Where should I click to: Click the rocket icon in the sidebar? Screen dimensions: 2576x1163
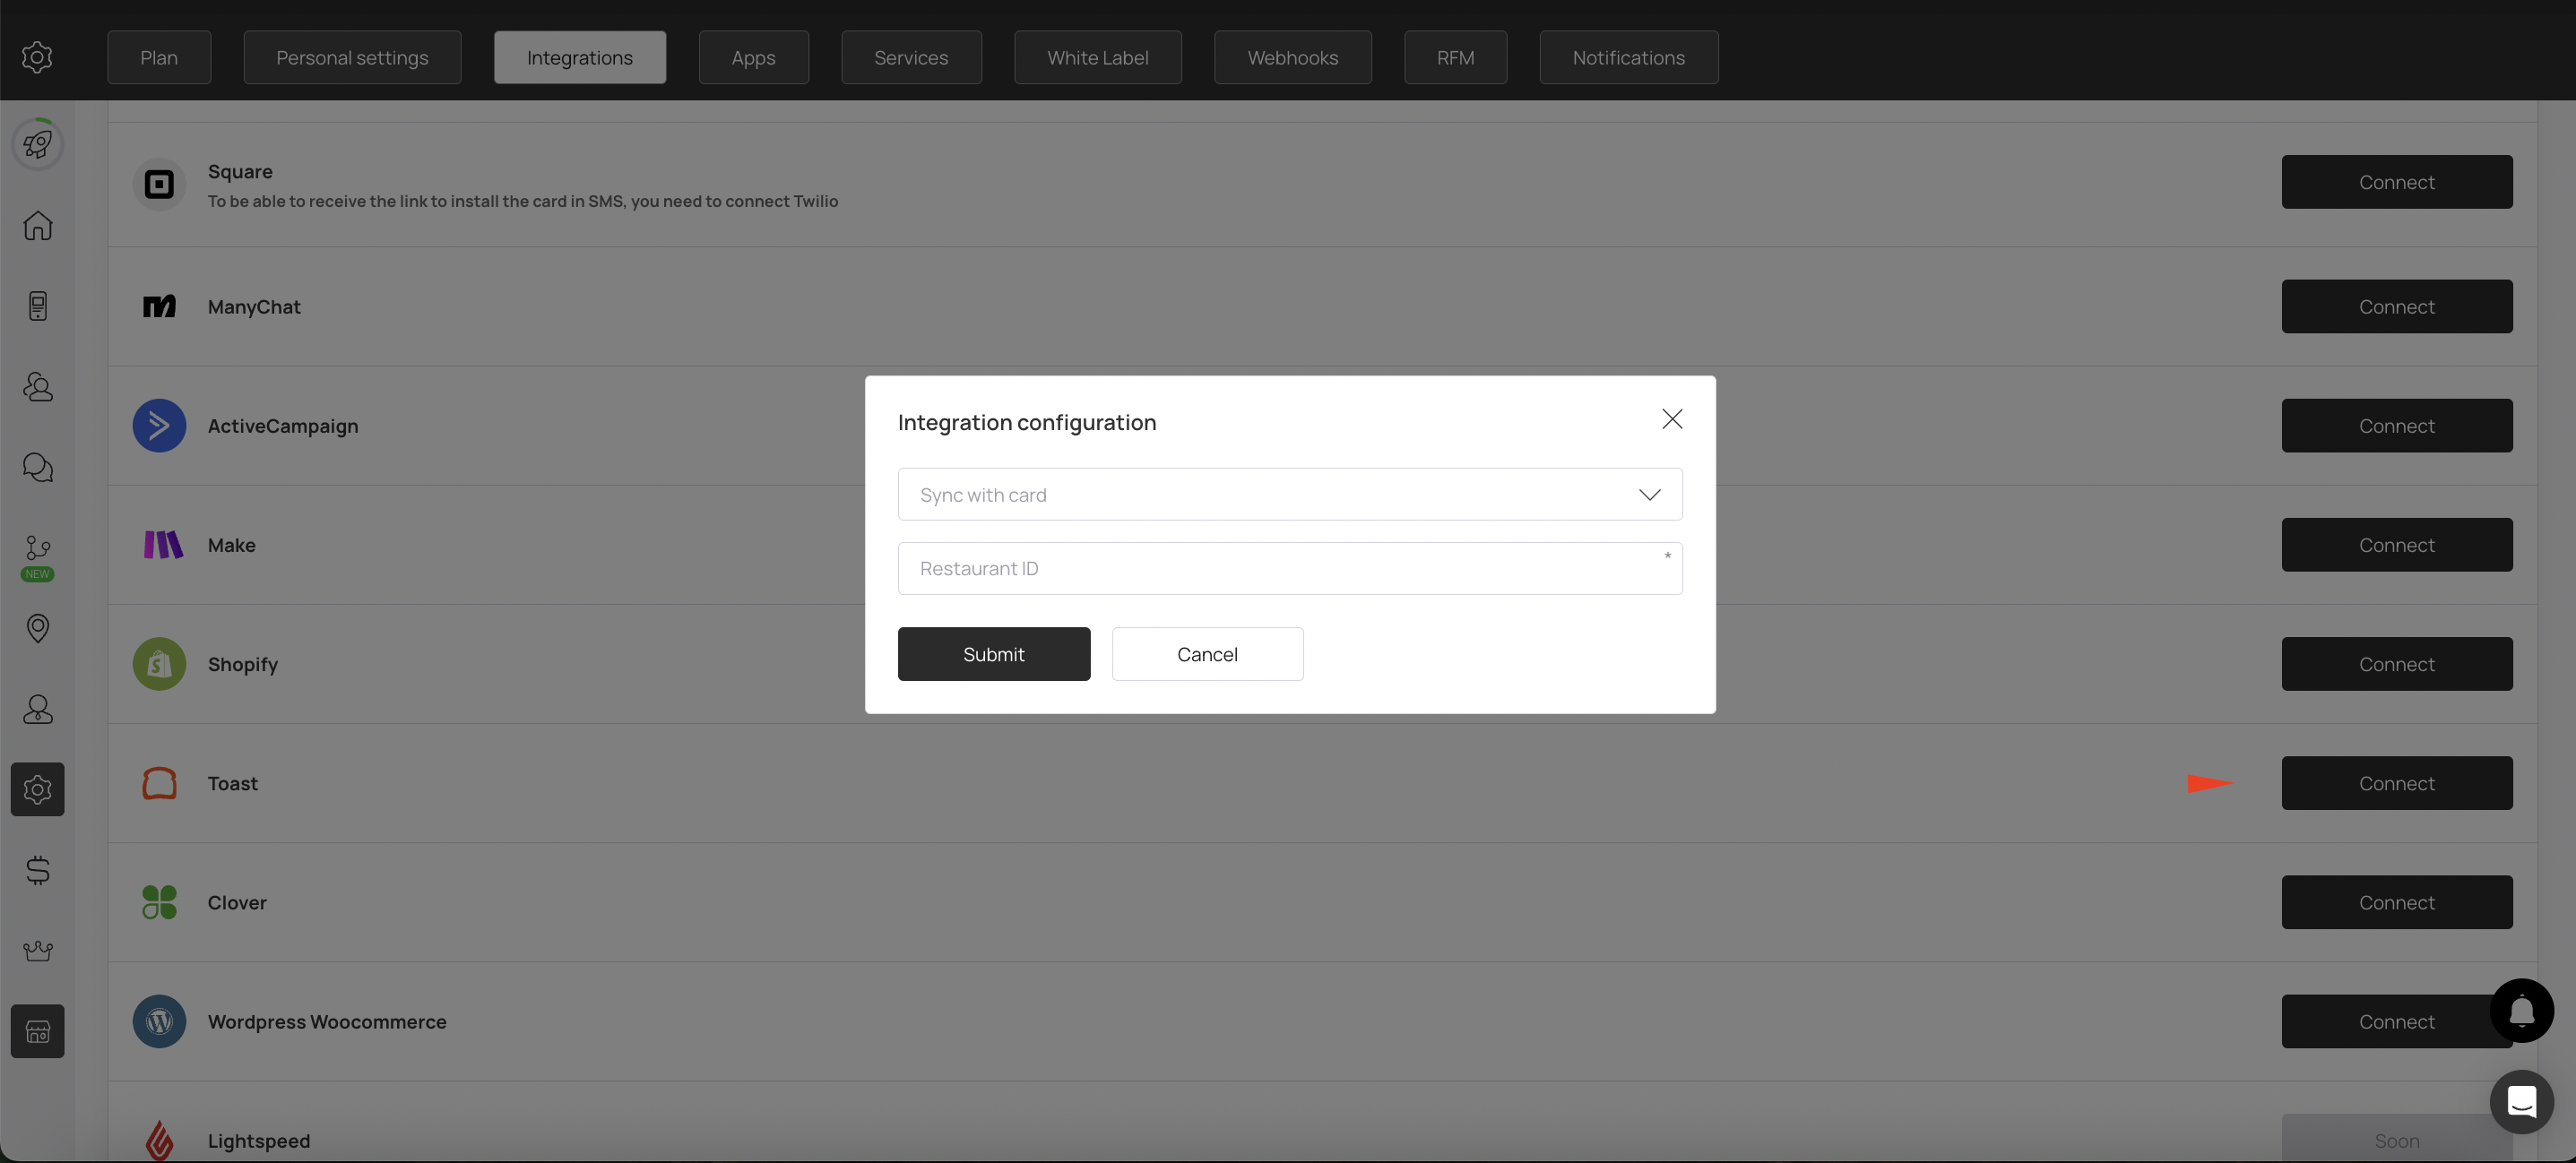click(x=38, y=144)
